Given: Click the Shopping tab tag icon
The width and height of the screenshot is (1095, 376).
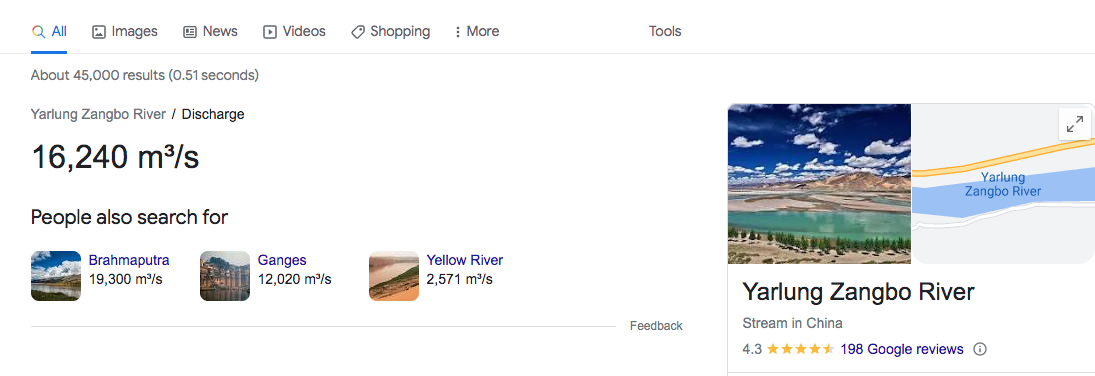Looking at the screenshot, I should (x=358, y=31).
